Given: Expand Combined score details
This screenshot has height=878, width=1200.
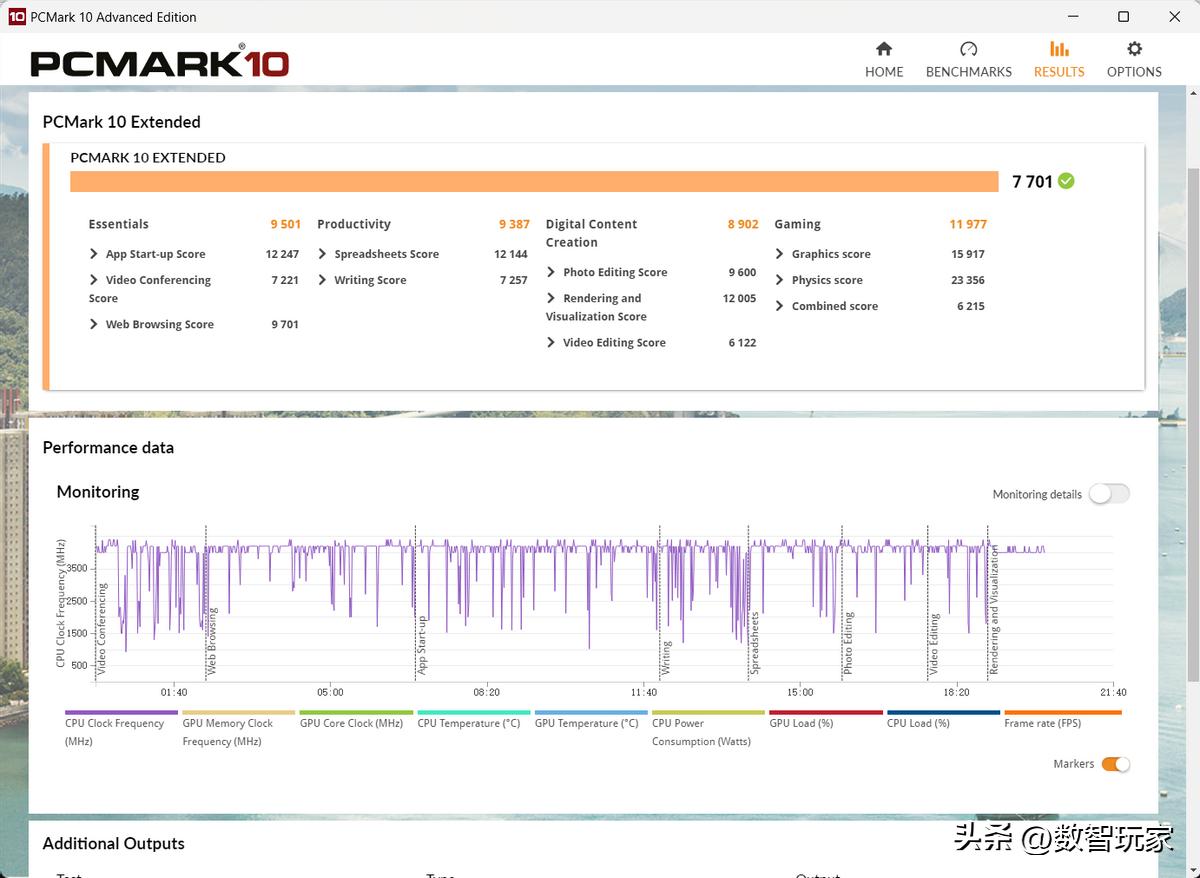Looking at the screenshot, I should [x=780, y=306].
